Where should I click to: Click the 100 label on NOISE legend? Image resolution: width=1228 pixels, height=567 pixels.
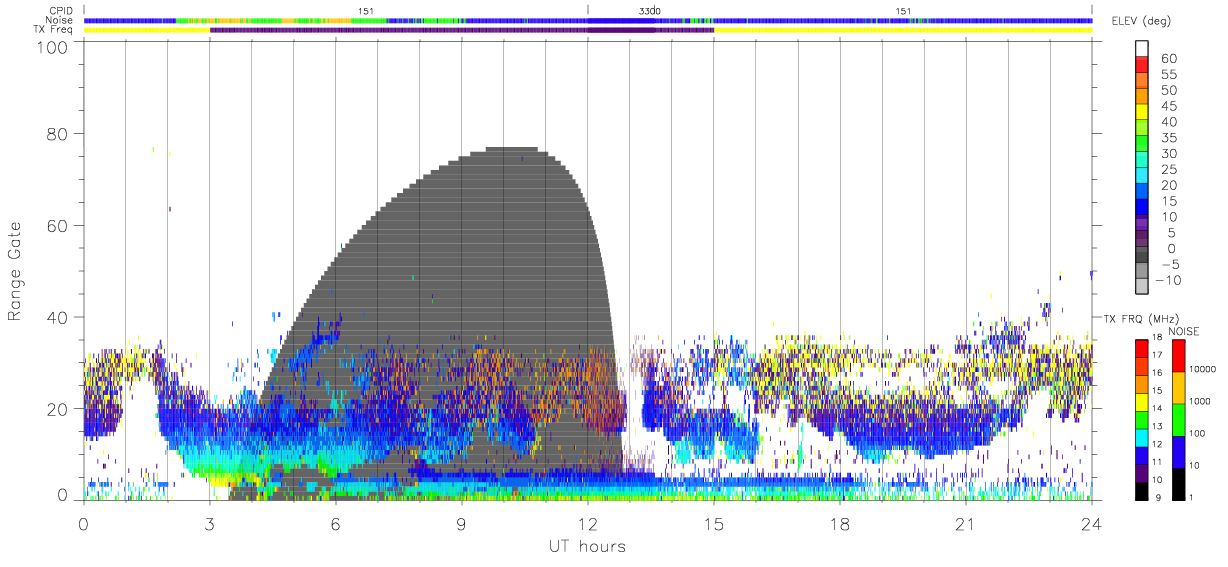[x=1199, y=433]
